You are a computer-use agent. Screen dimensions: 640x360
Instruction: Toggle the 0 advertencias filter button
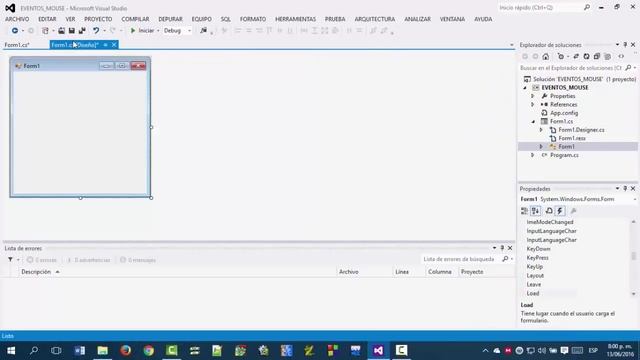pos(89,260)
